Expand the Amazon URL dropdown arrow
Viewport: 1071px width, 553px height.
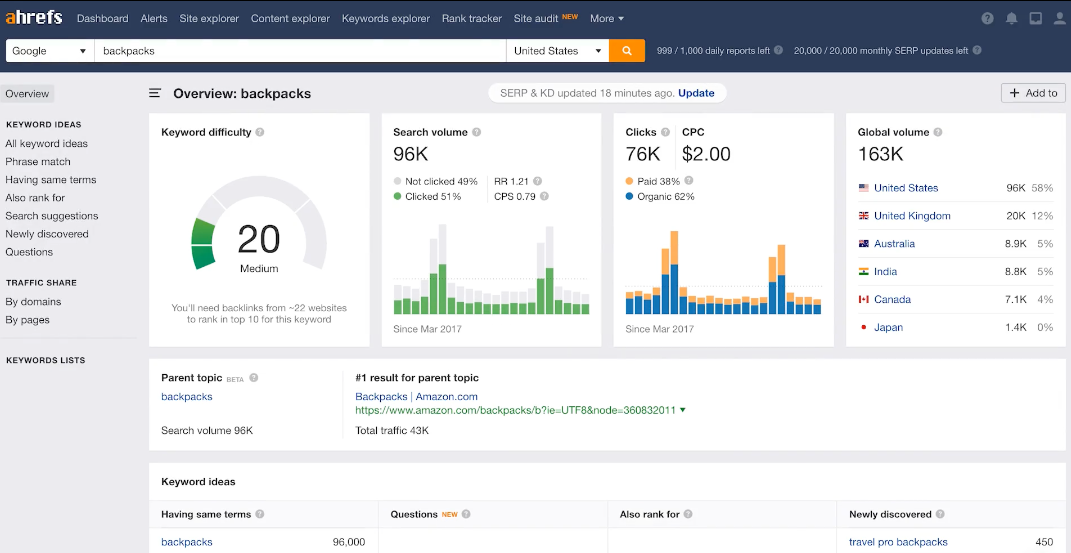click(x=683, y=410)
